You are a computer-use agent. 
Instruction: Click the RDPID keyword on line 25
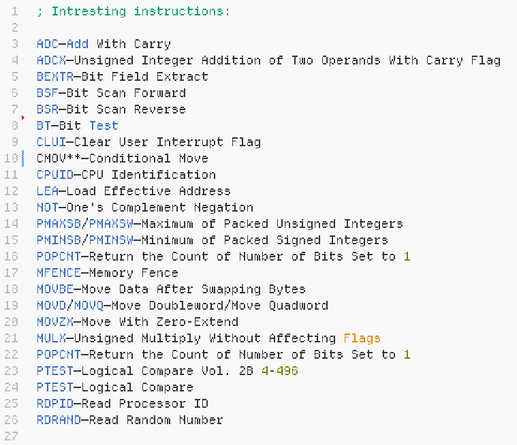click(55, 404)
